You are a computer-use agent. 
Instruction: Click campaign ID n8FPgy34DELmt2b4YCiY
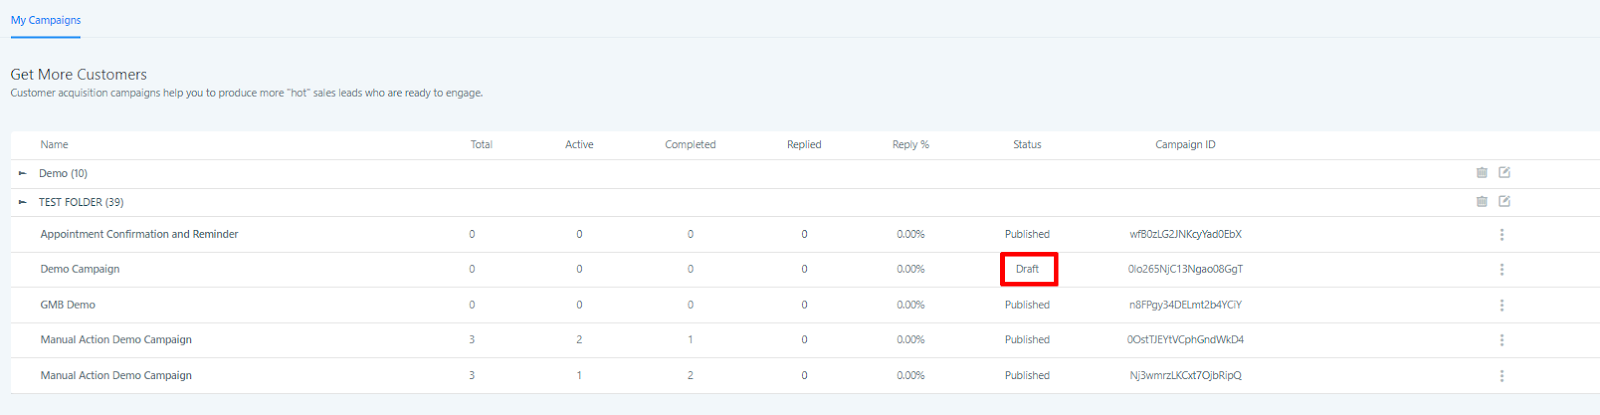1185,305
